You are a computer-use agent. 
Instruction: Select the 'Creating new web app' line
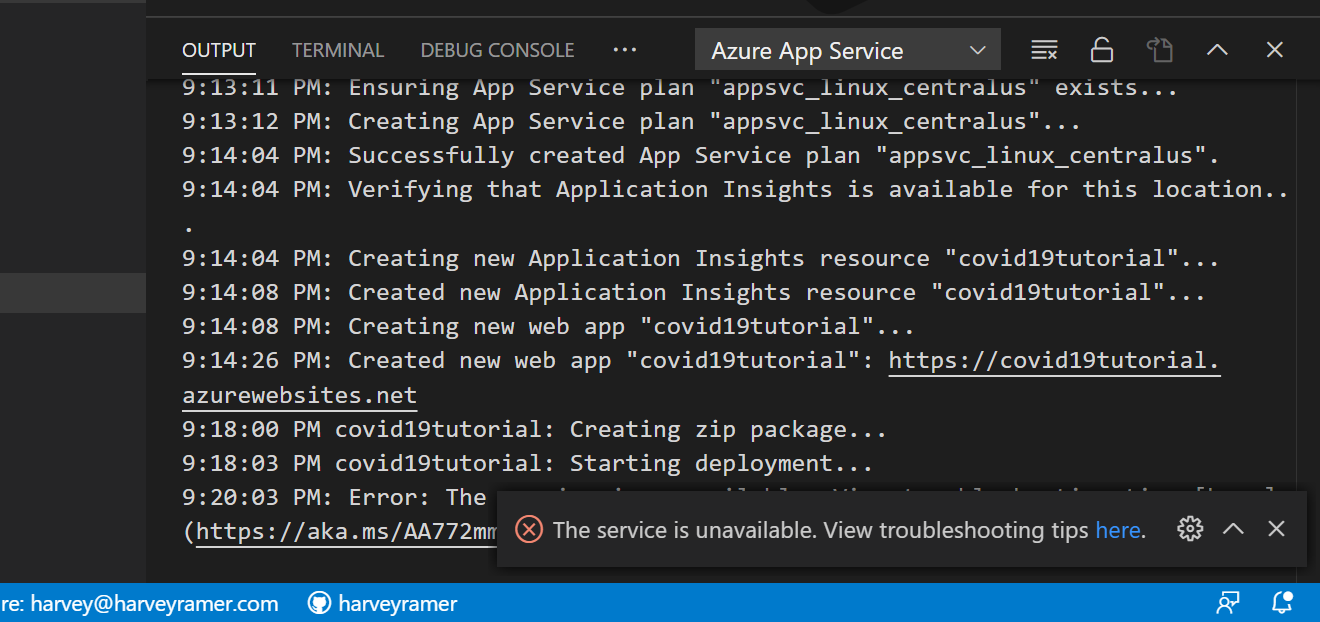coord(548,326)
